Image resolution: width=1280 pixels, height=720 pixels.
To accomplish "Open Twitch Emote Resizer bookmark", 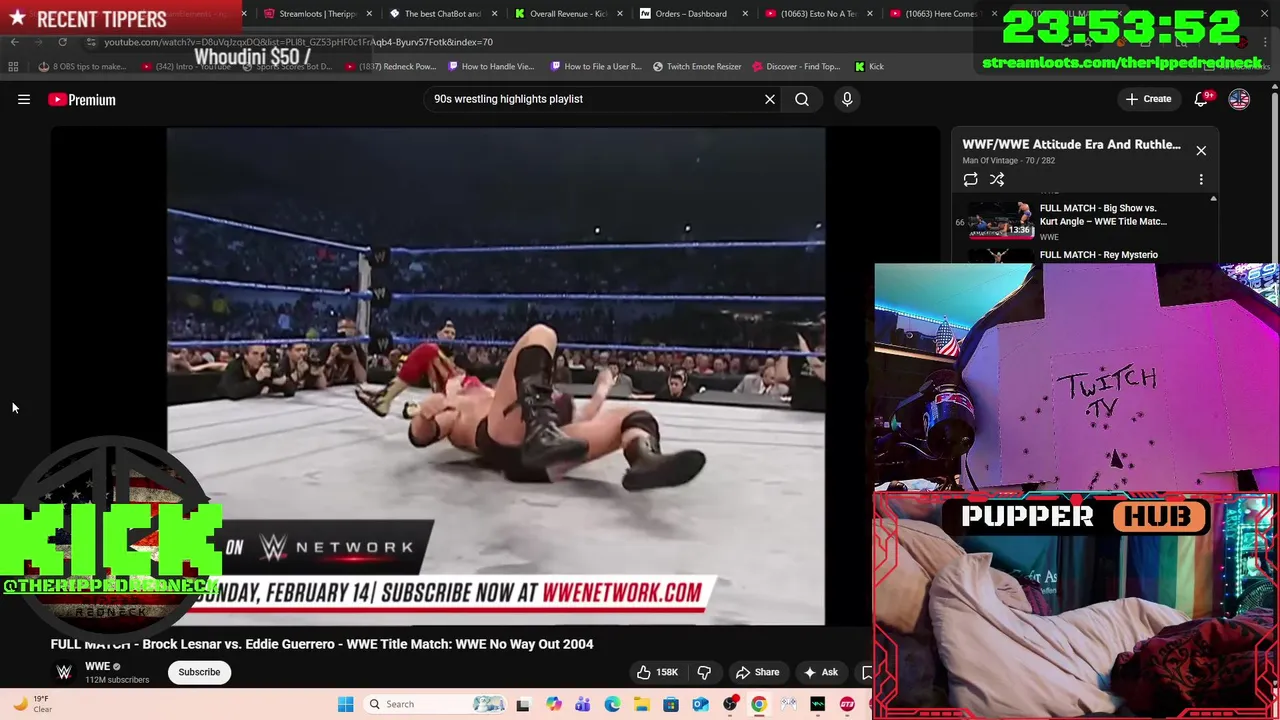I will (x=697, y=67).
